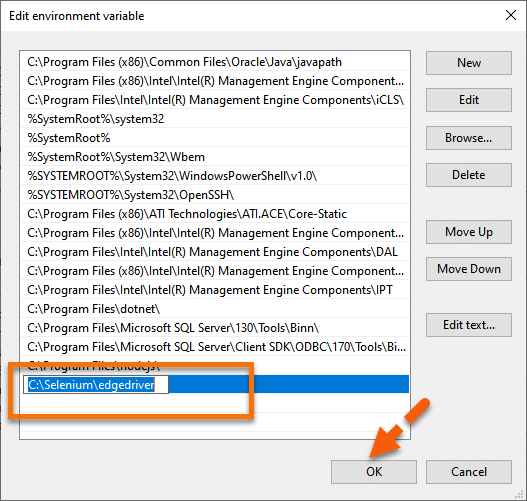Select the SQL Server\130\Tools\Binn\ entry
Screen dimensions: 527x501
pyautogui.click(x=215, y=328)
